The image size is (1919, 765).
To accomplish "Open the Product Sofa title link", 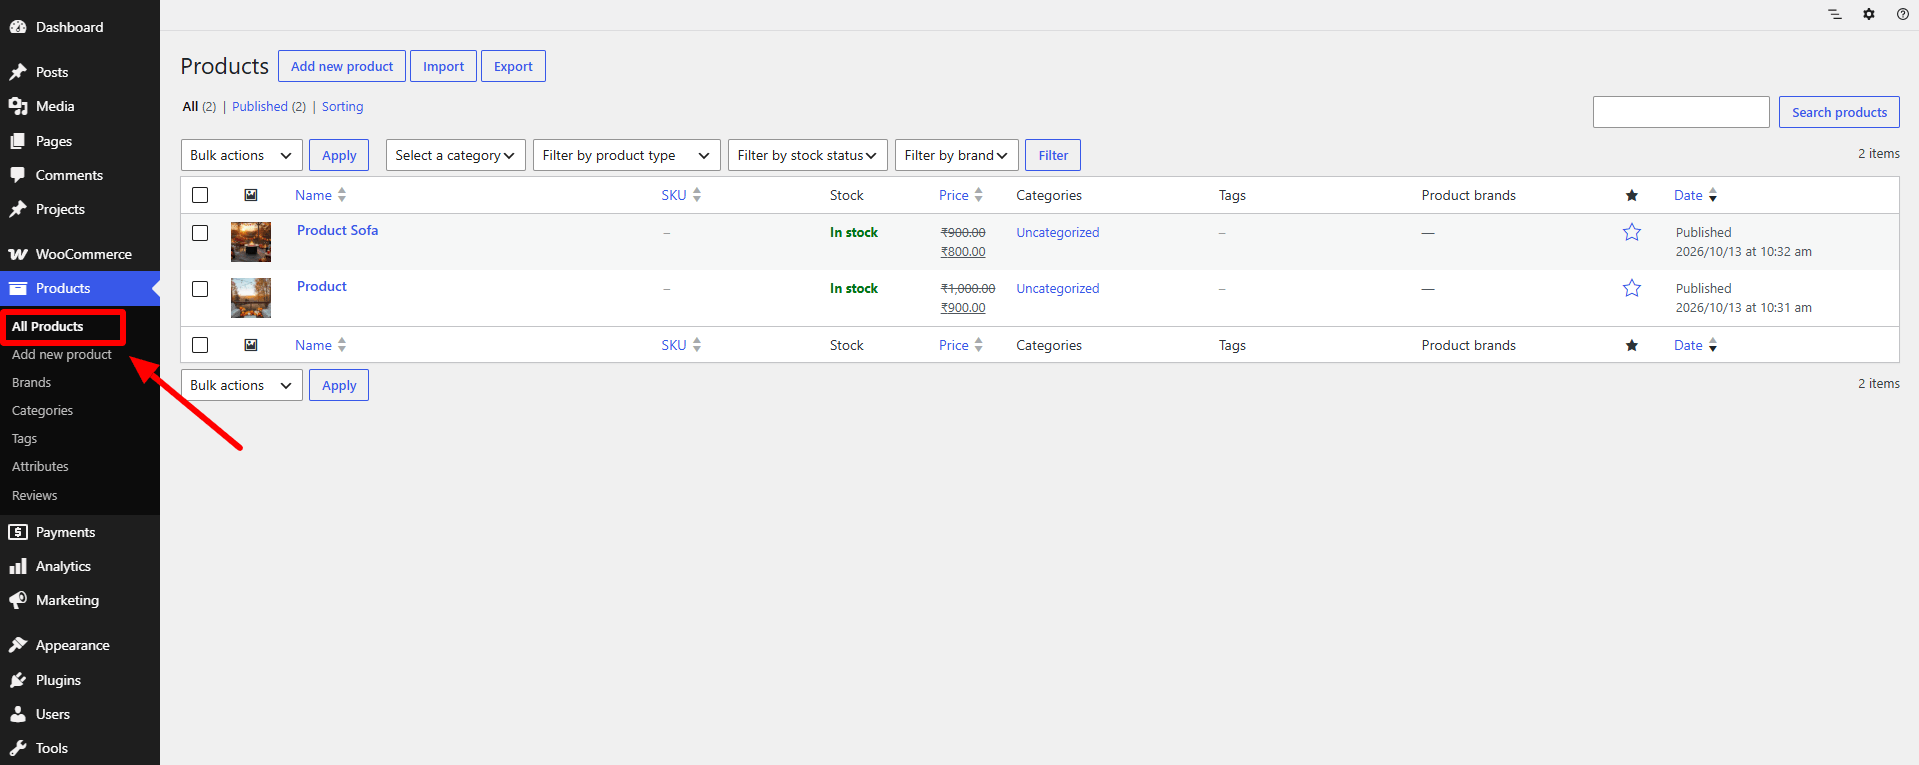I will tap(338, 230).
